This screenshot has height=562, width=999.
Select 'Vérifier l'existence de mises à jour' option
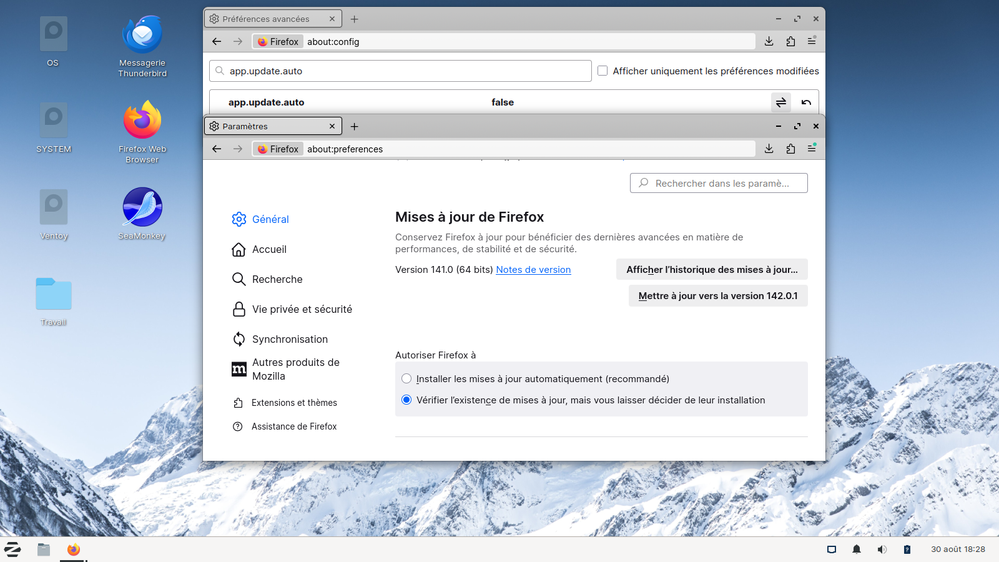pyautogui.click(x=407, y=400)
